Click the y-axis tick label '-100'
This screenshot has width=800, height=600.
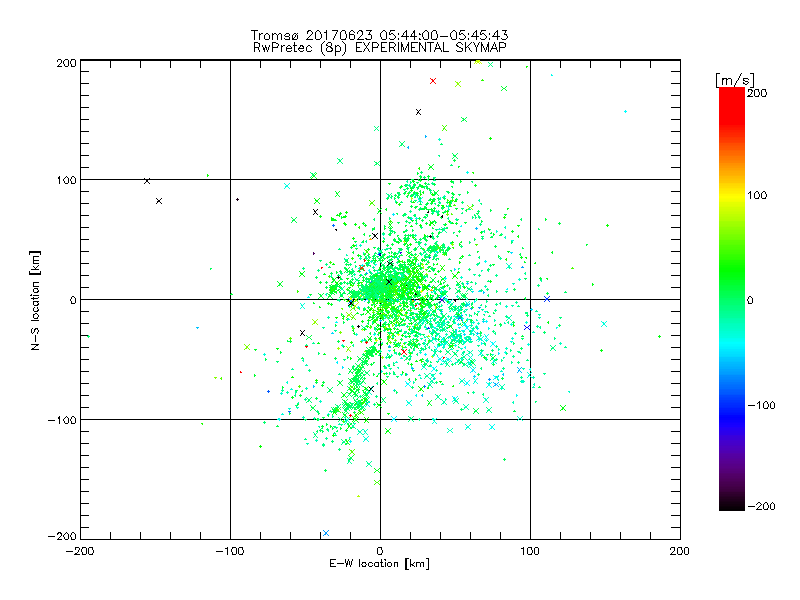point(62,420)
